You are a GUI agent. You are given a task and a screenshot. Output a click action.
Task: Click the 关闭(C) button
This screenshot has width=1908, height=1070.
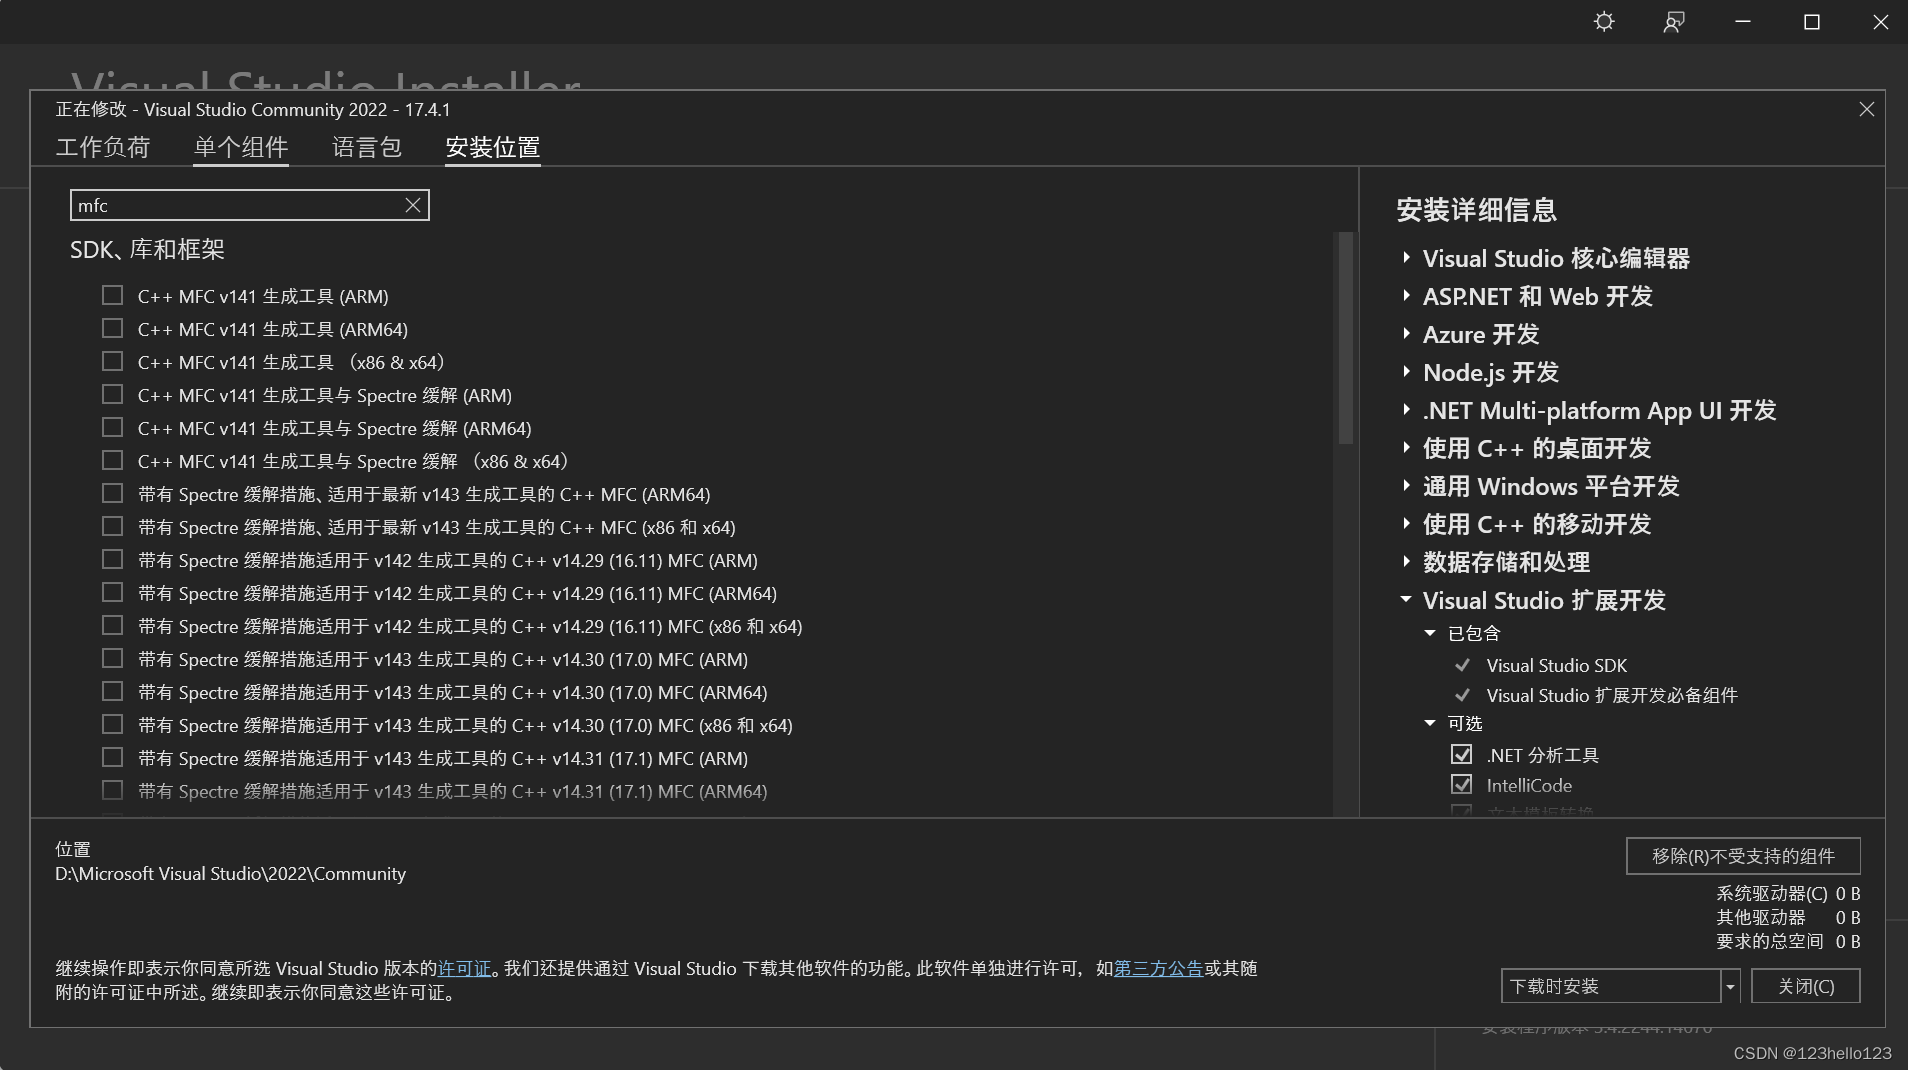point(1804,986)
